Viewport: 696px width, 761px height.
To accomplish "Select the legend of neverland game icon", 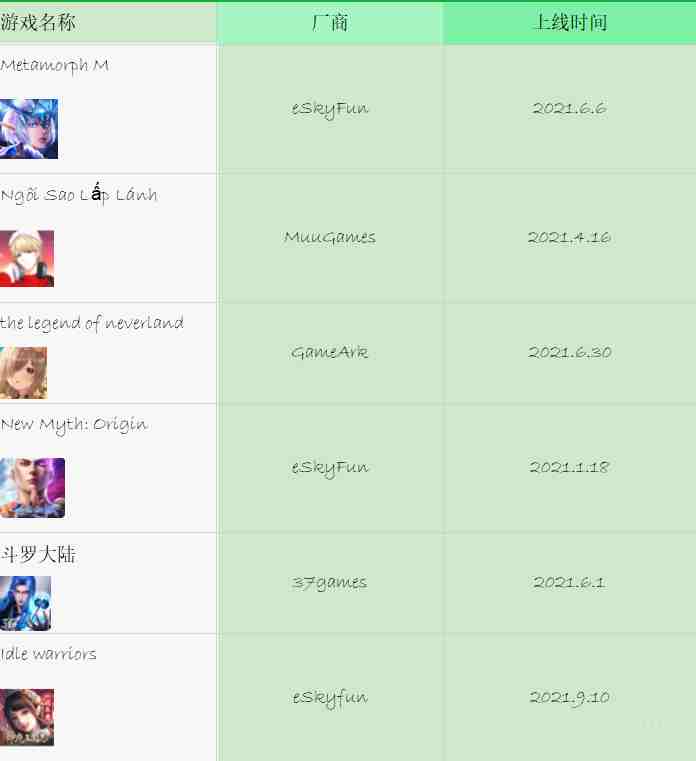I will tap(23, 373).
